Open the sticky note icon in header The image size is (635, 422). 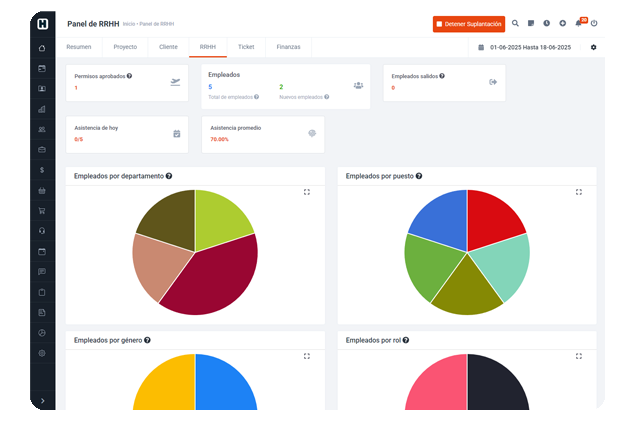(531, 23)
